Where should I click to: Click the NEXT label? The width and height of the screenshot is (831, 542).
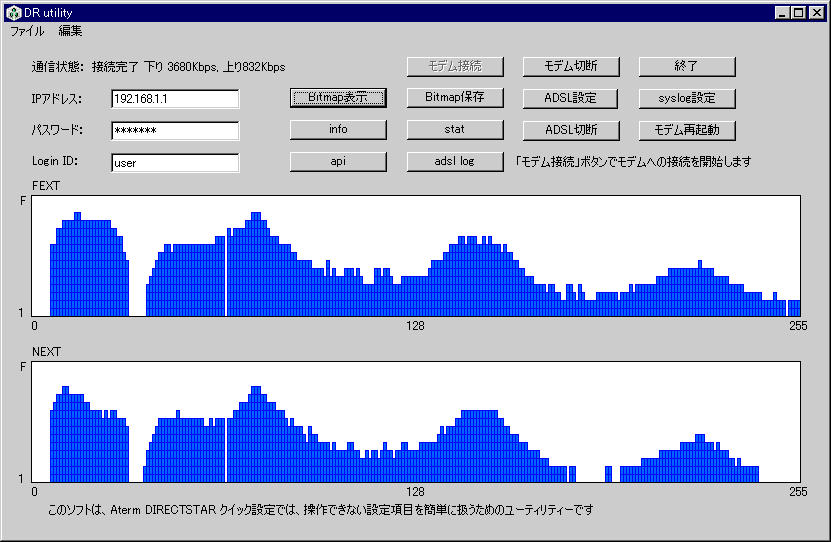[46, 352]
